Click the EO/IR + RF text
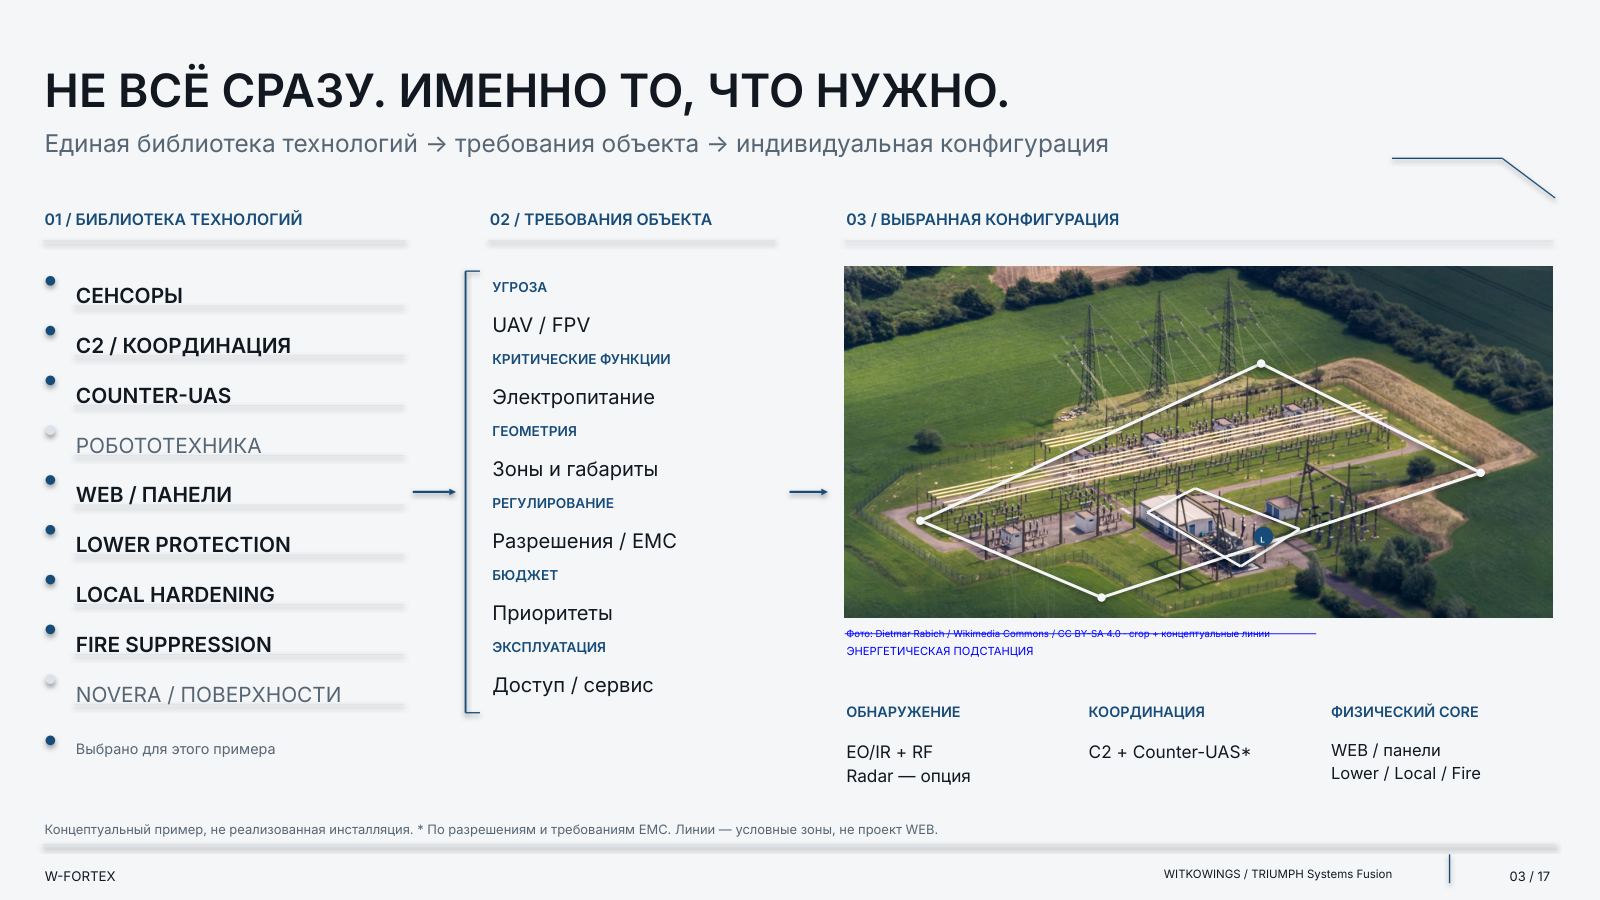Image resolution: width=1600 pixels, height=900 pixels. [889, 752]
